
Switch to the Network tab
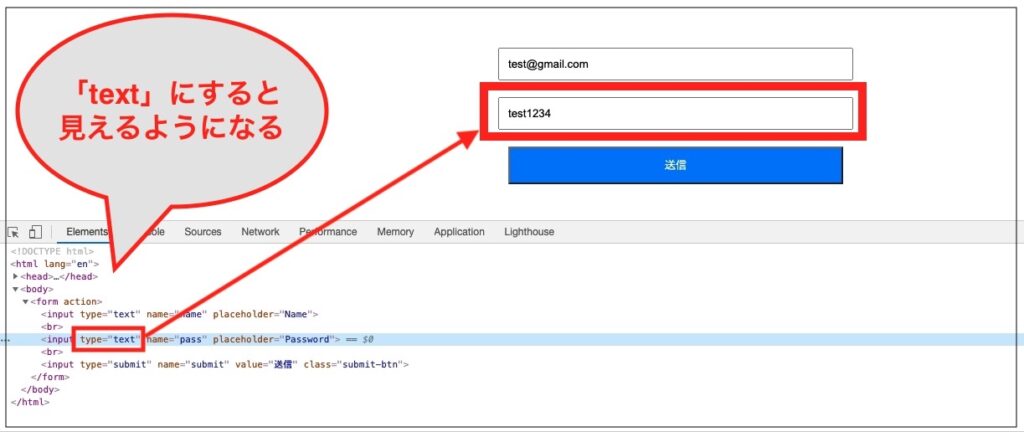[260, 232]
